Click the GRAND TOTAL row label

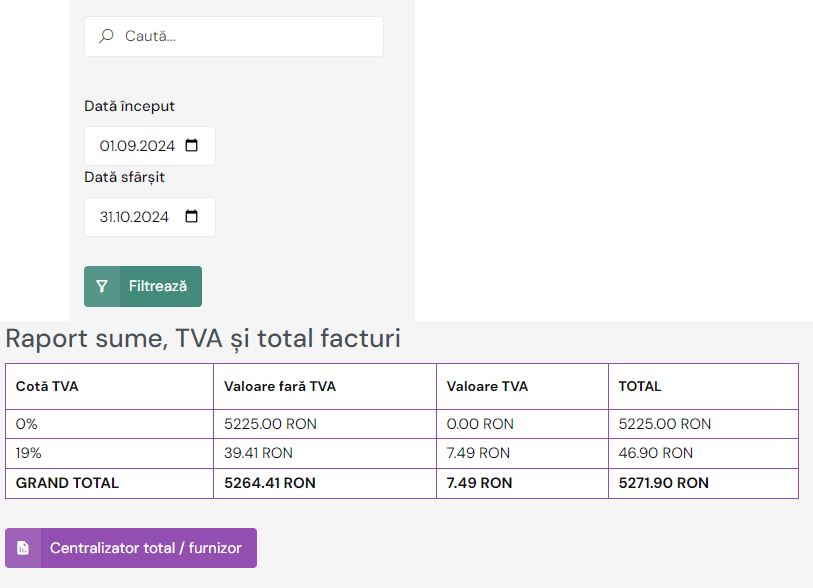(x=67, y=483)
